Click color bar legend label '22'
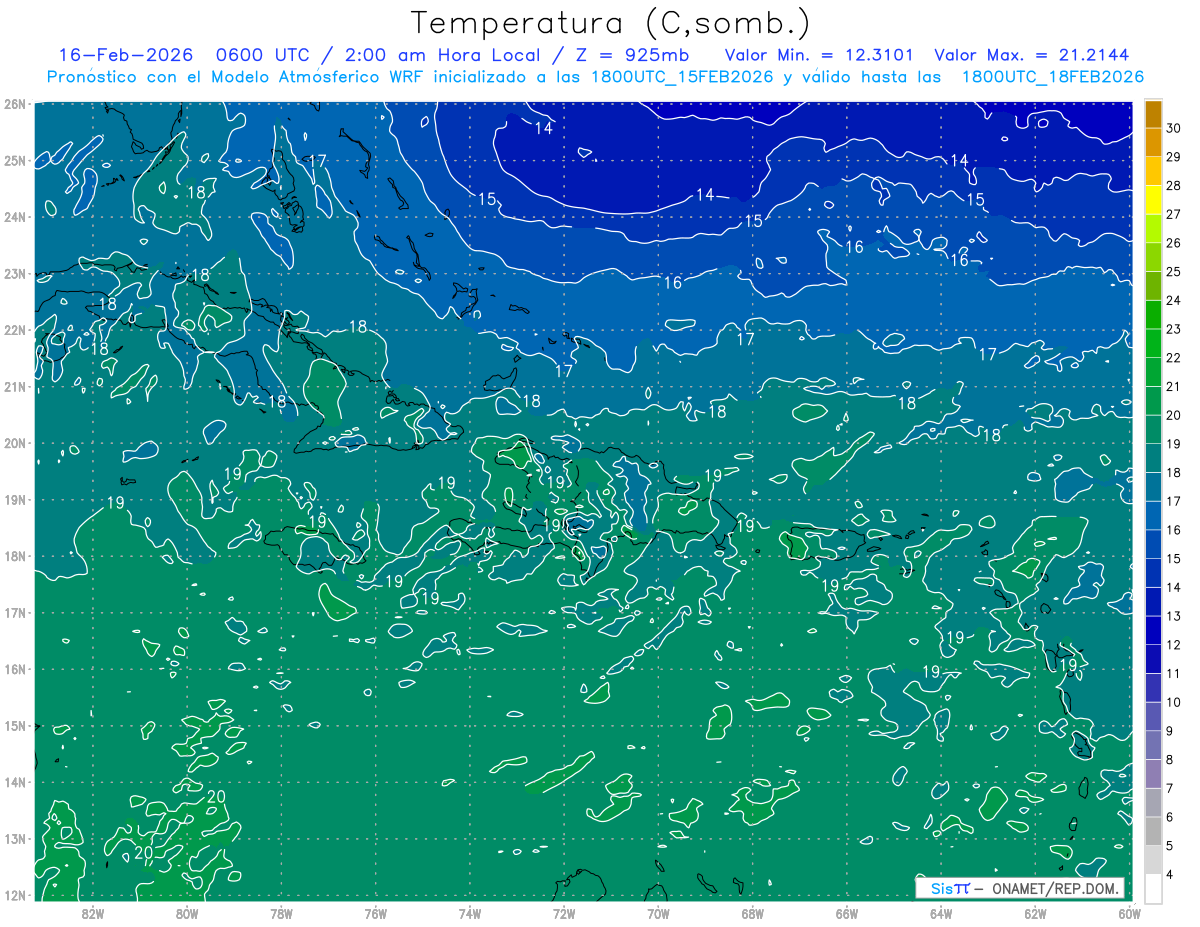Image resolution: width=1200 pixels, height=927 pixels. point(1173,358)
